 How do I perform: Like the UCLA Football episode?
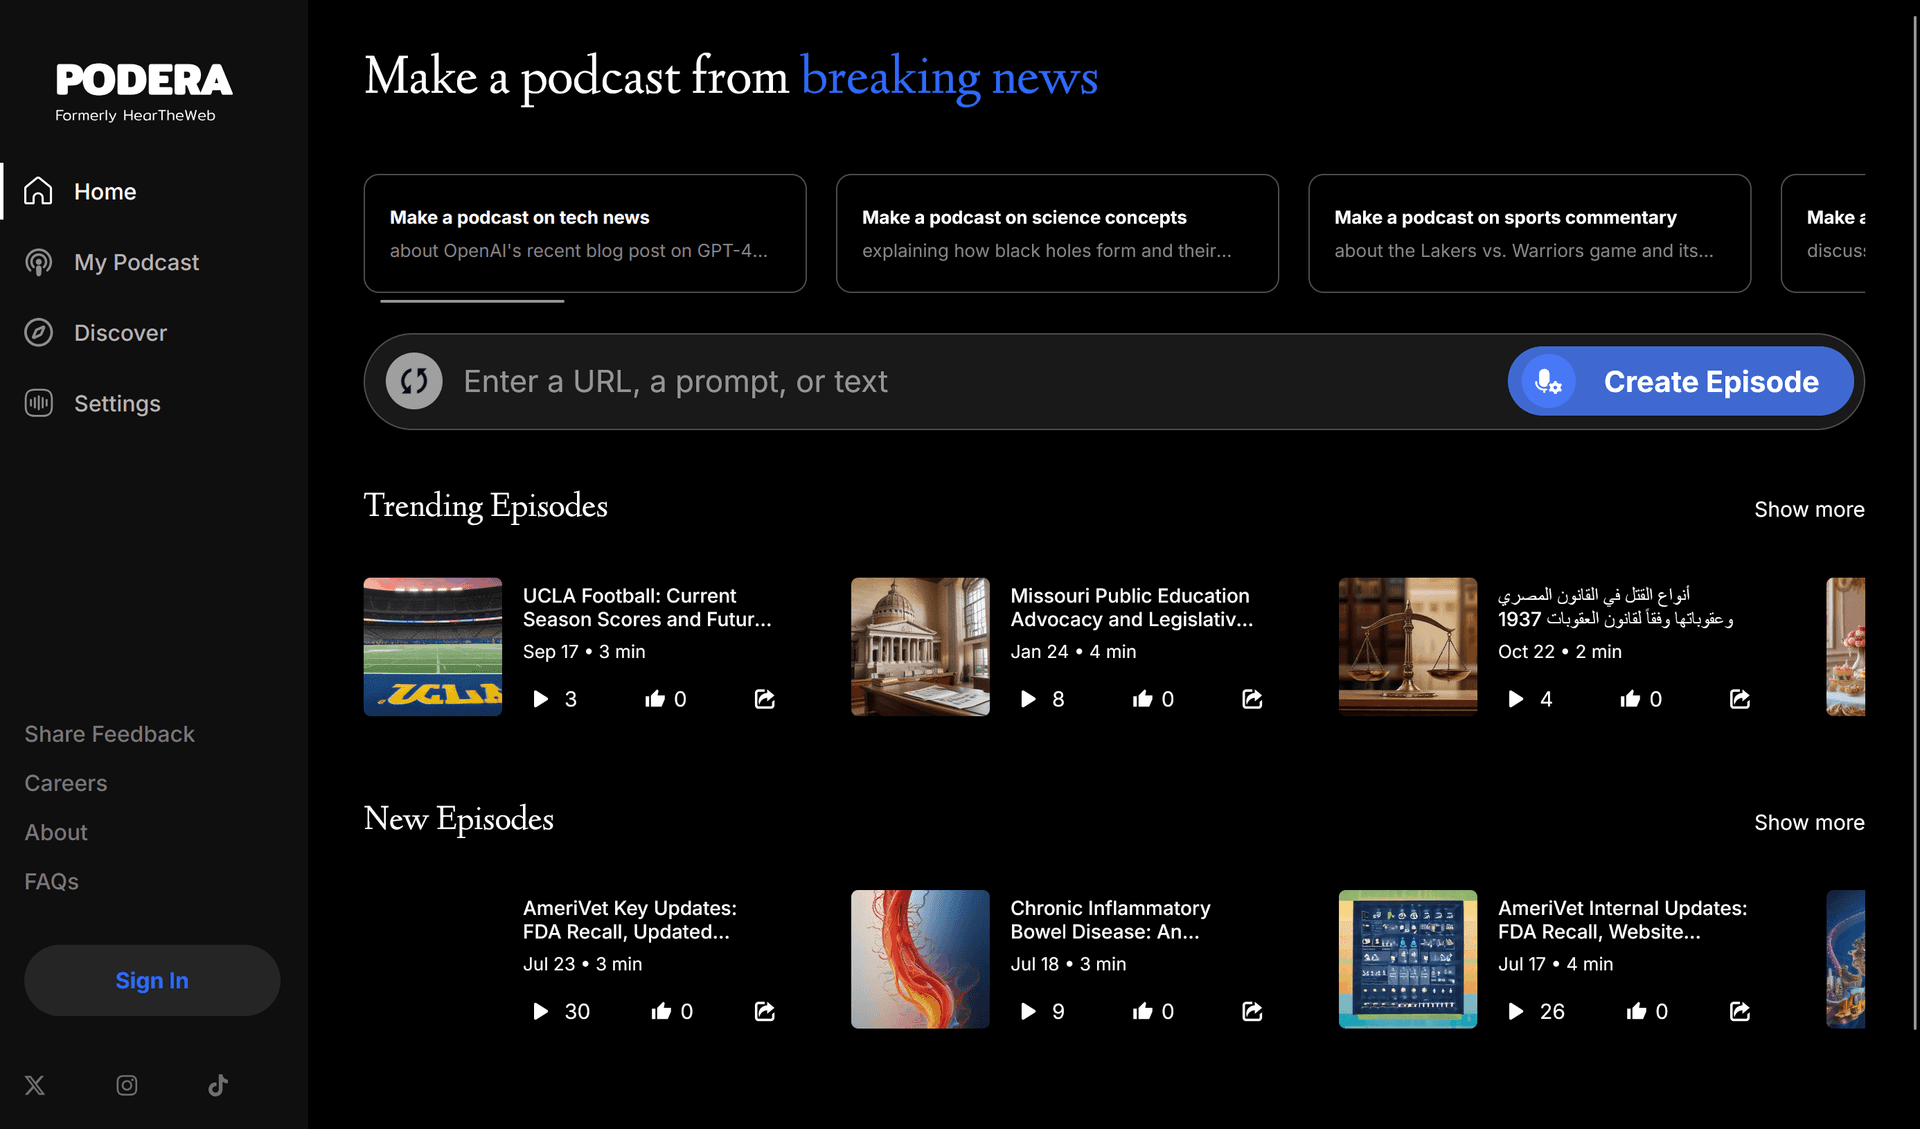tap(655, 699)
